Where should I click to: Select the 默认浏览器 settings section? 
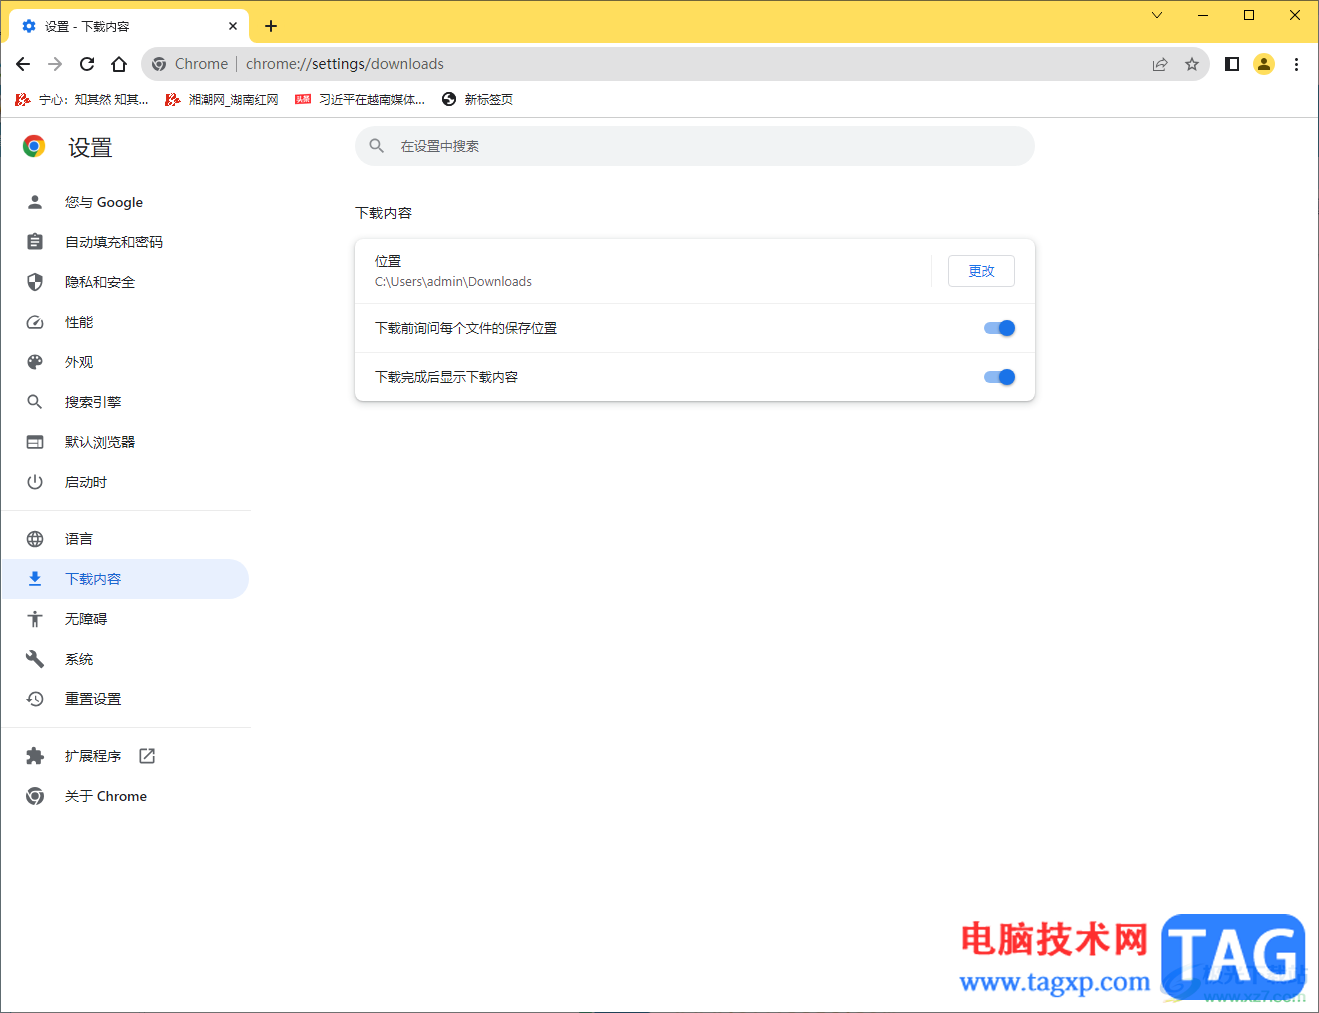click(x=100, y=441)
